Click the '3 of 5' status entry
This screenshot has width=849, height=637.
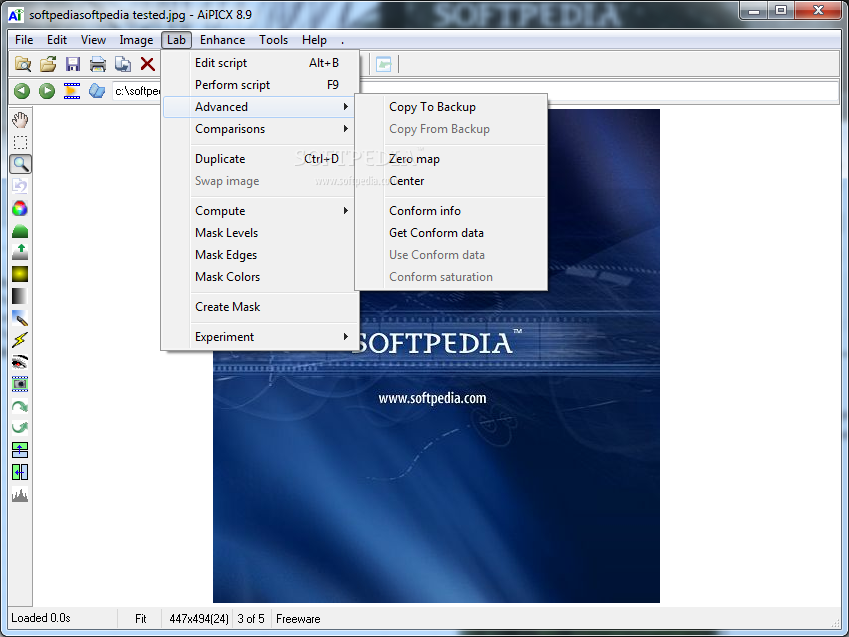point(251,619)
